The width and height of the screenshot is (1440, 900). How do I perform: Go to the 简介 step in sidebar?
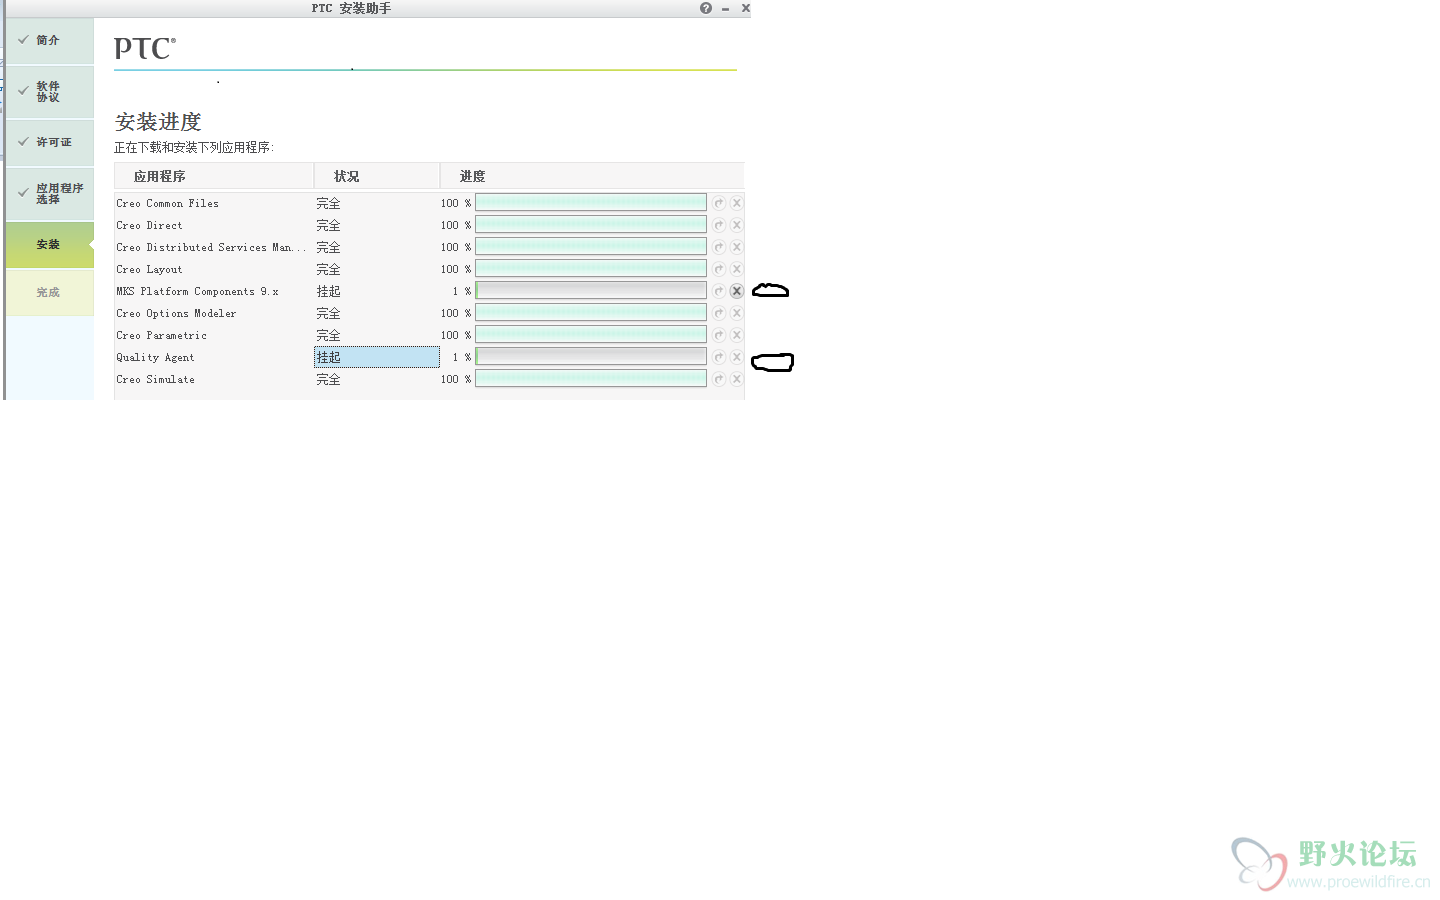click(x=50, y=40)
